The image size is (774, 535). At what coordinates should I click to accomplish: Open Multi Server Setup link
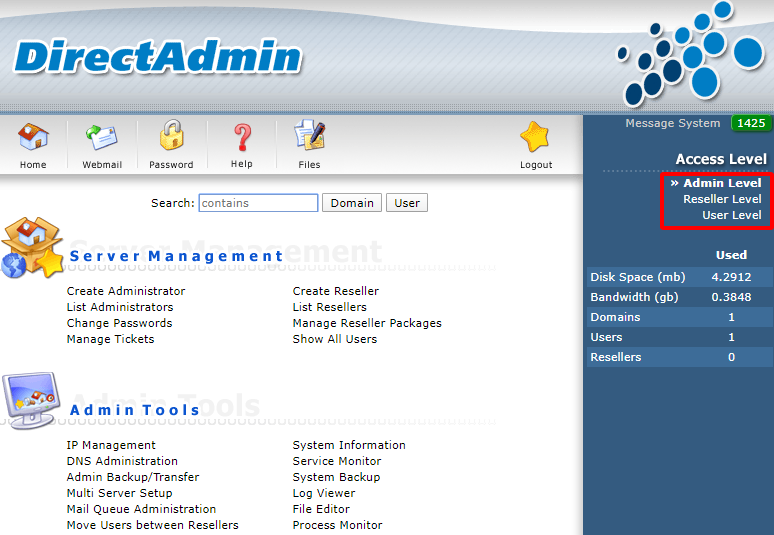119,493
